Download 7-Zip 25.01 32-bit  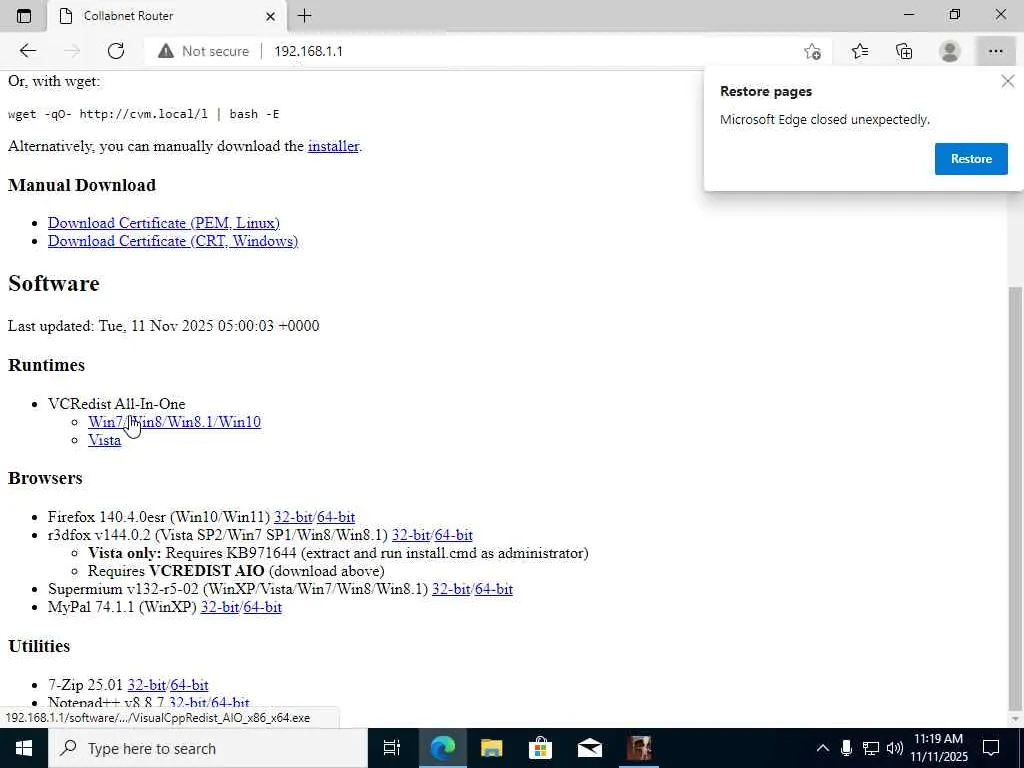[147, 685]
